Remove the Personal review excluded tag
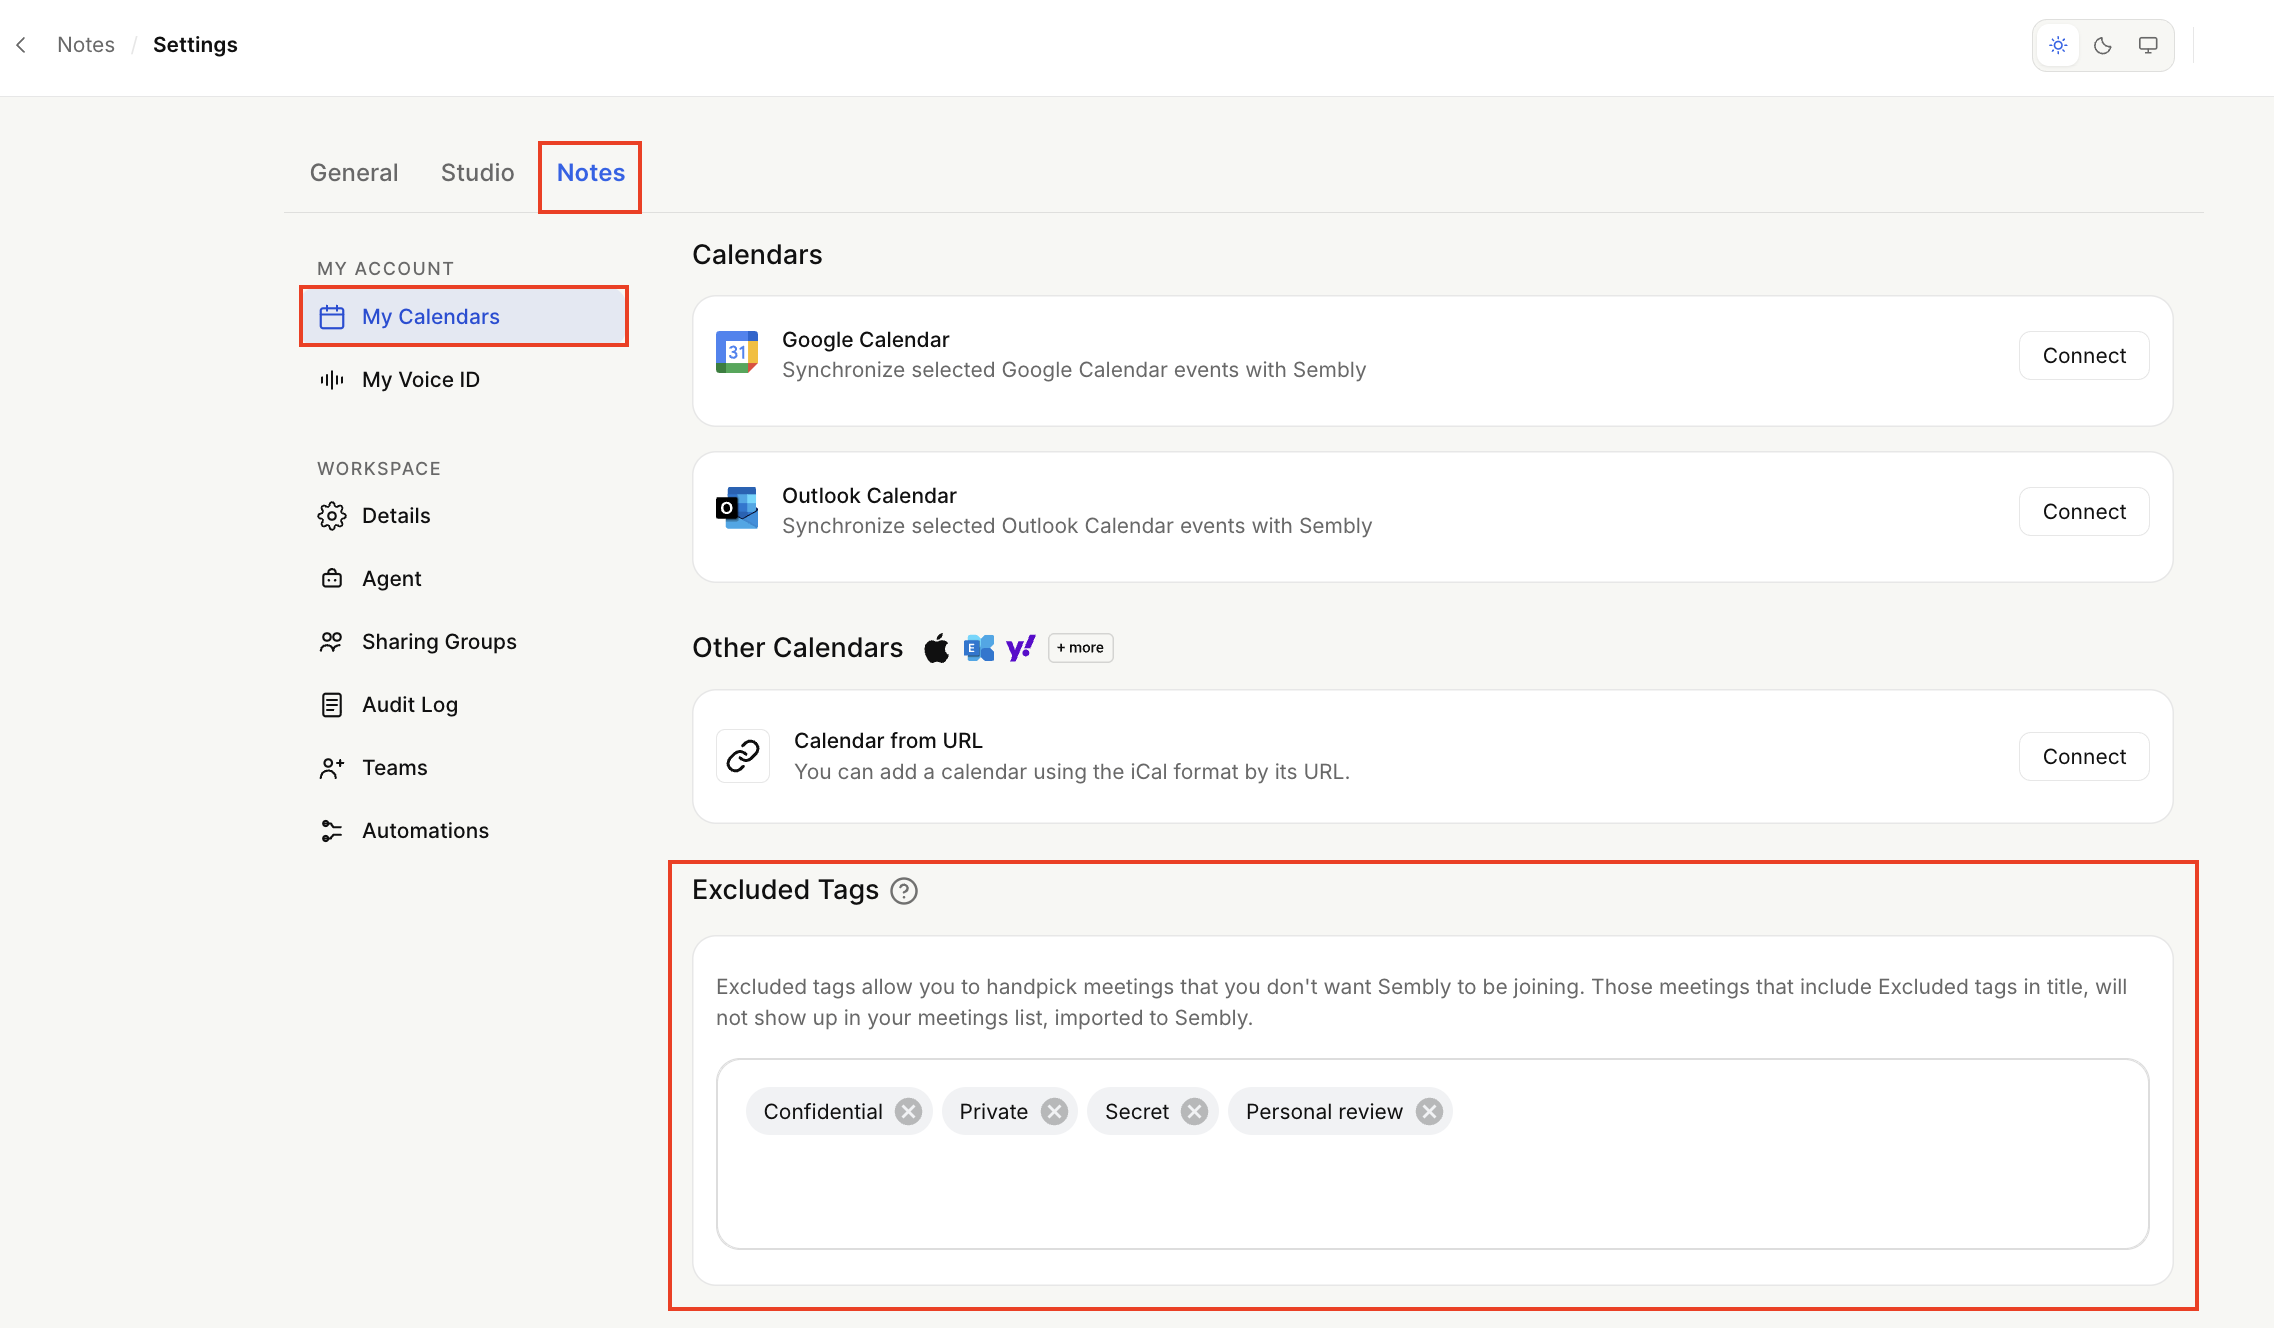The image size is (2274, 1328). tap(1430, 1112)
